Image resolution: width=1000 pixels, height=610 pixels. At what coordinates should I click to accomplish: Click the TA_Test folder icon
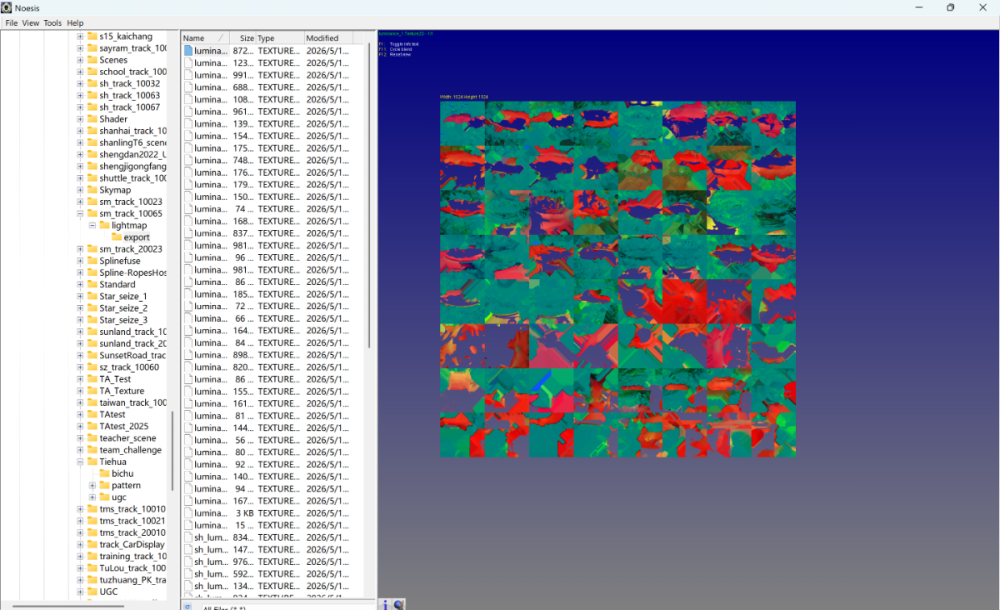click(x=92, y=379)
